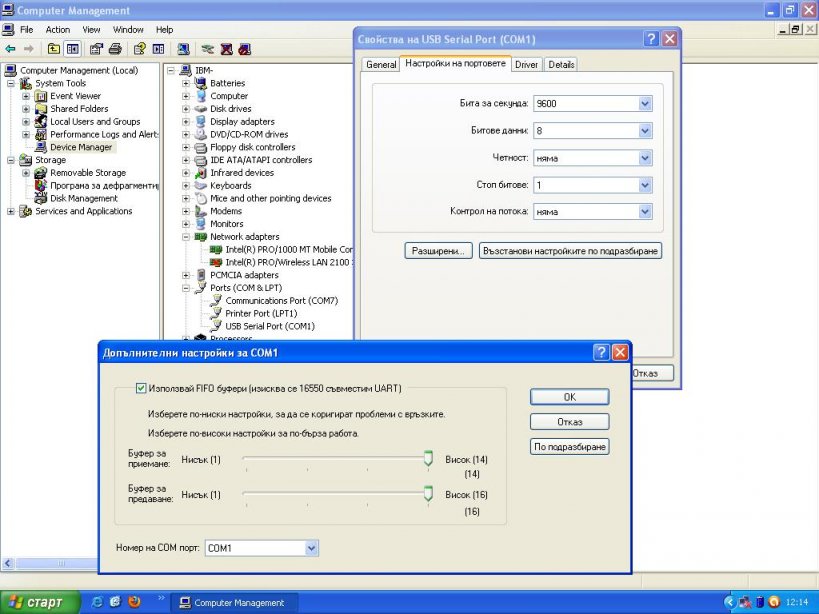The height and width of the screenshot is (614, 819).
Task: Click the Help question-mark toolbar icon
Action: [140, 48]
